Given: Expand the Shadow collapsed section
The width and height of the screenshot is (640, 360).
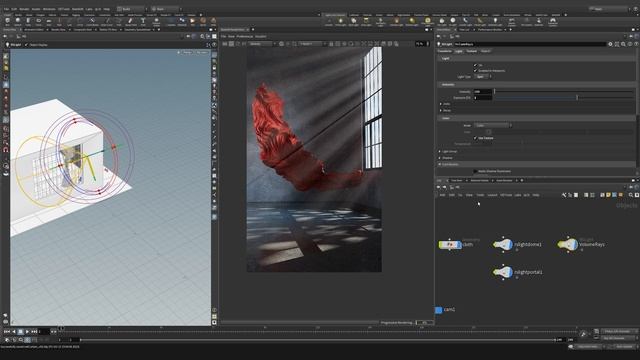Looking at the screenshot, I should click(439, 158).
